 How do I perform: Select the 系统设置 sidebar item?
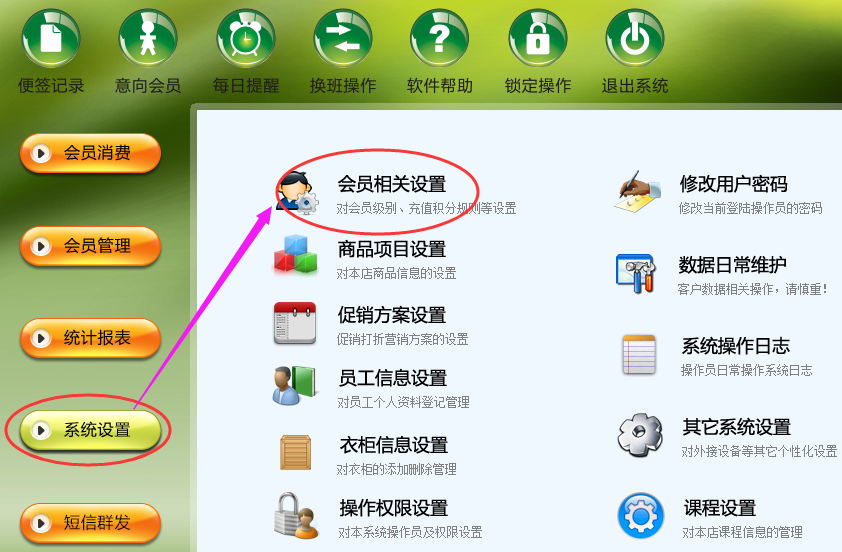pyautogui.click(x=90, y=430)
